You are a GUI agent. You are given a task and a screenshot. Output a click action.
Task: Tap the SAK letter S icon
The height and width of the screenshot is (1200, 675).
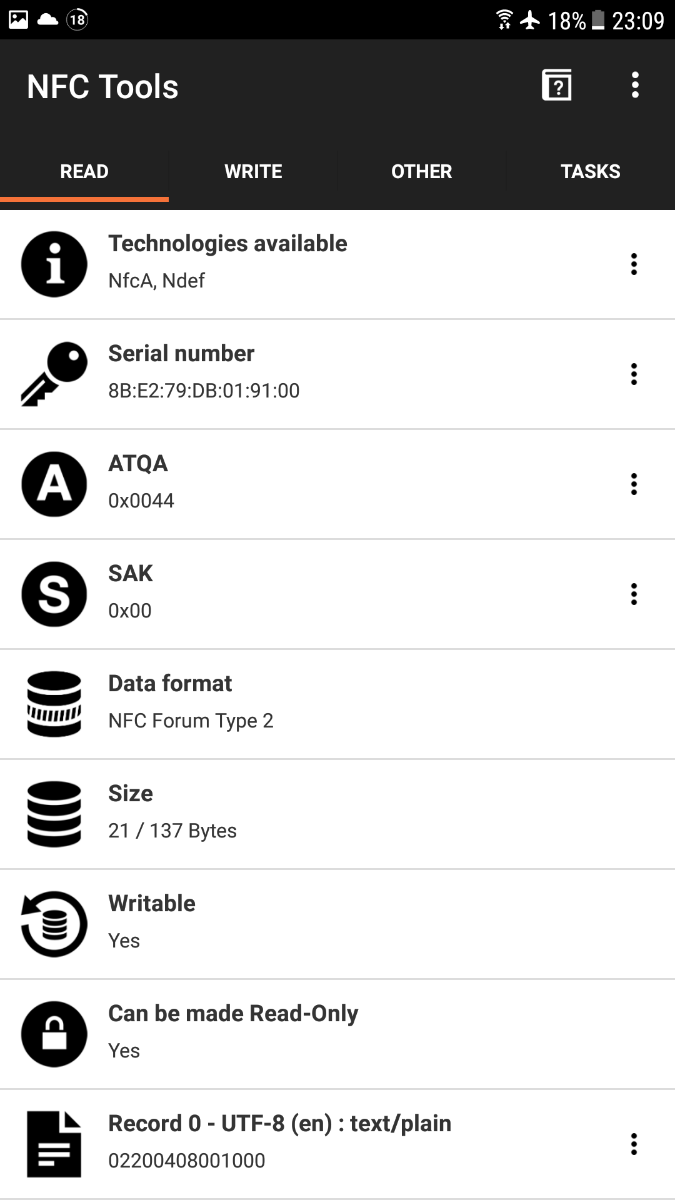click(54, 594)
